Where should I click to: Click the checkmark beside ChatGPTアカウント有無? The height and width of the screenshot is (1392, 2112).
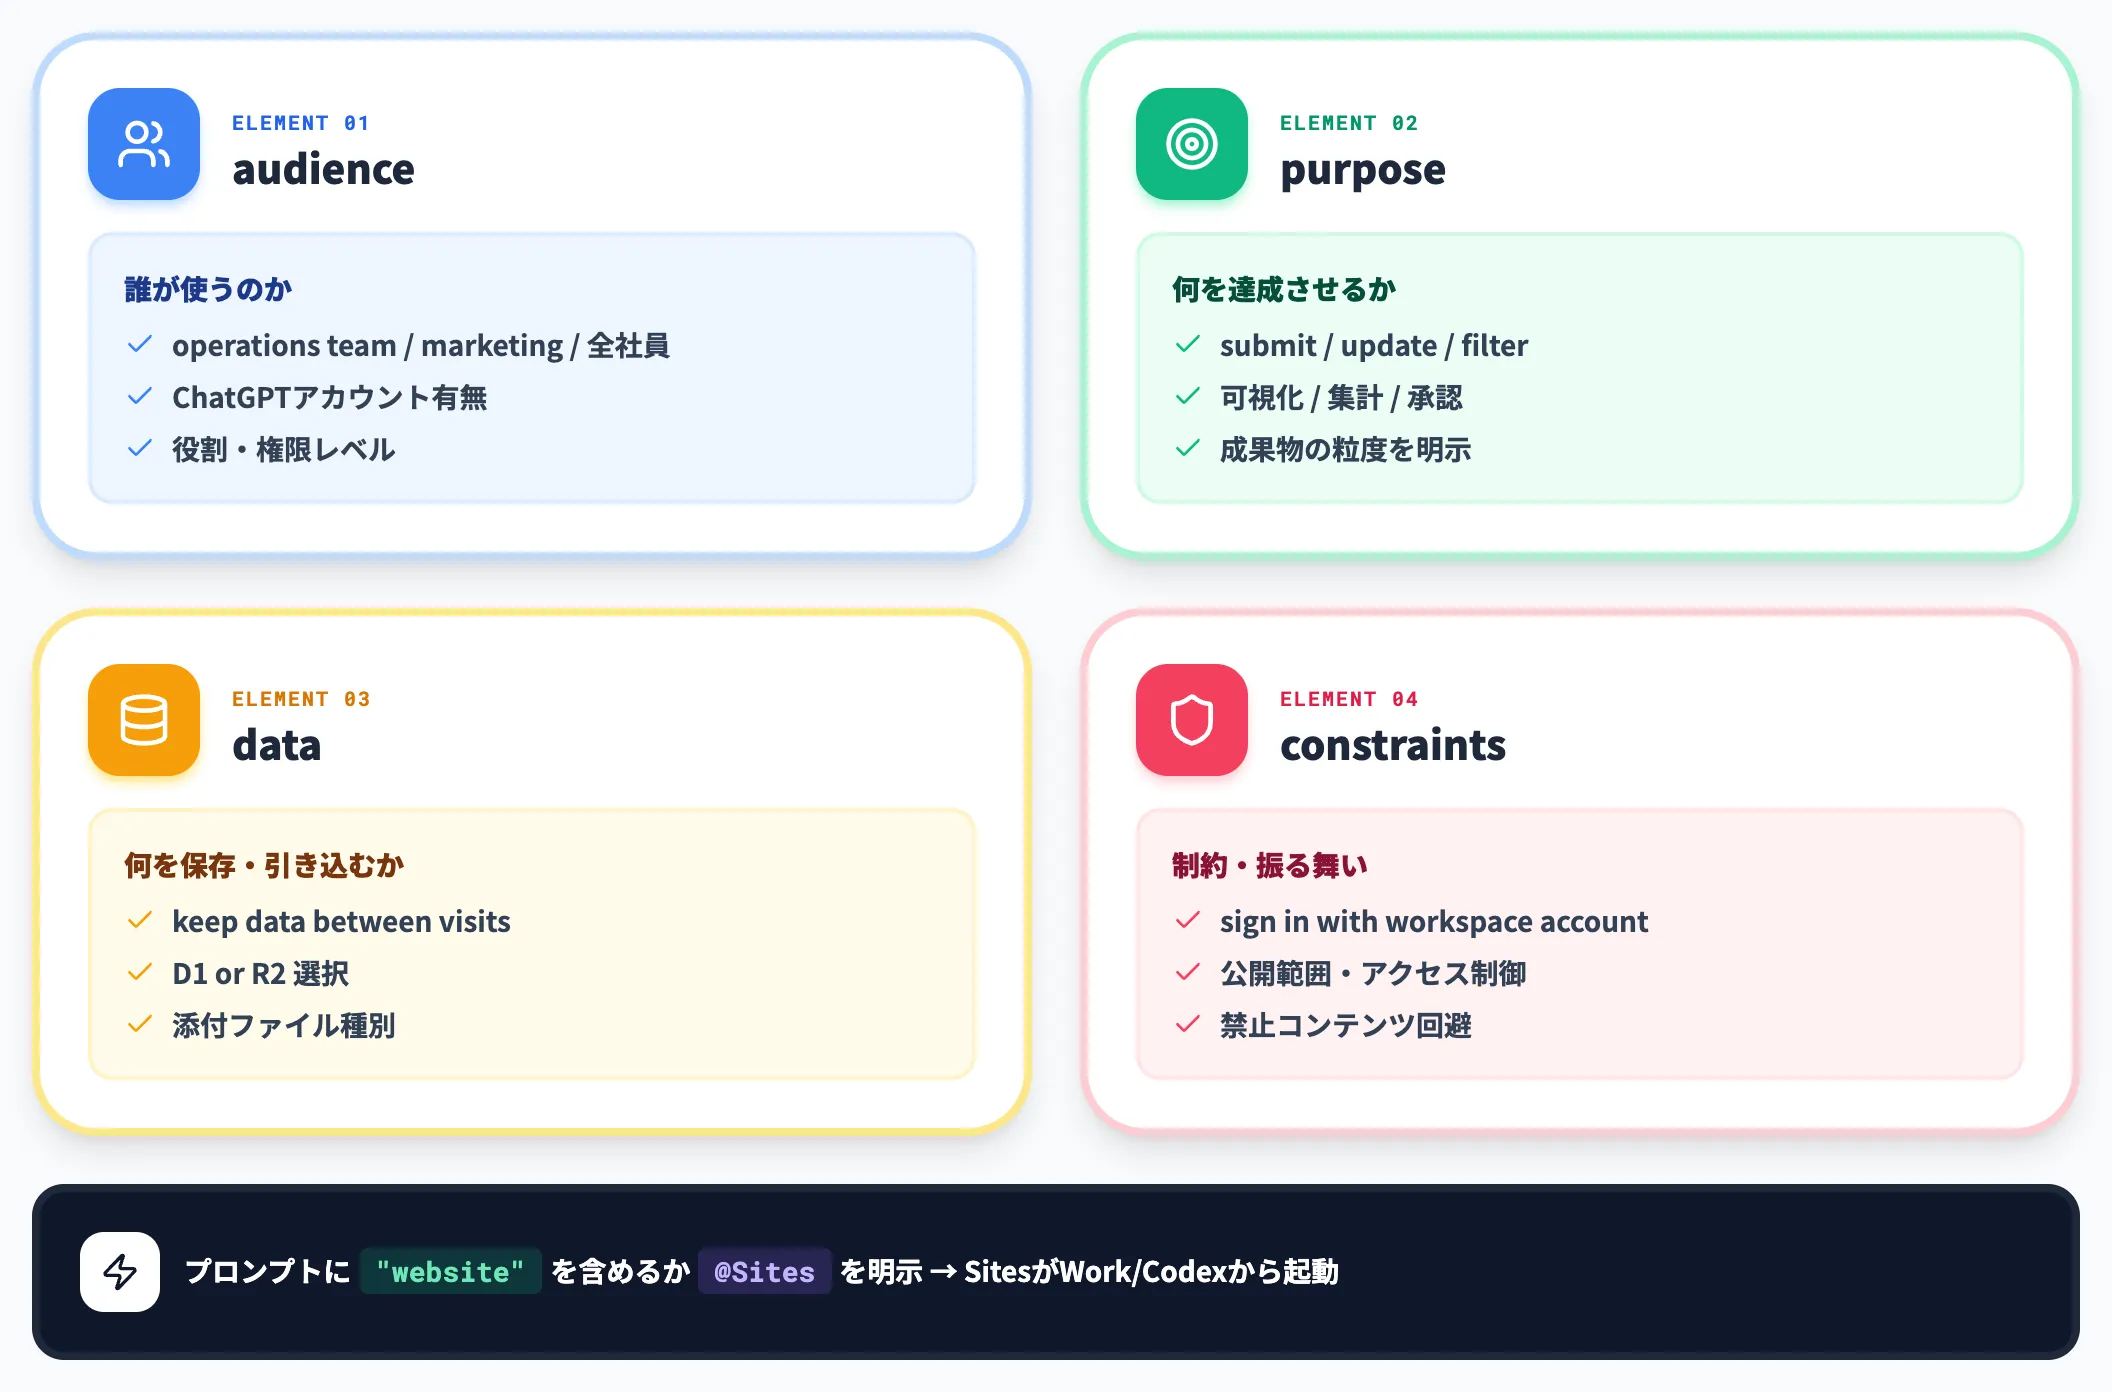140,397
